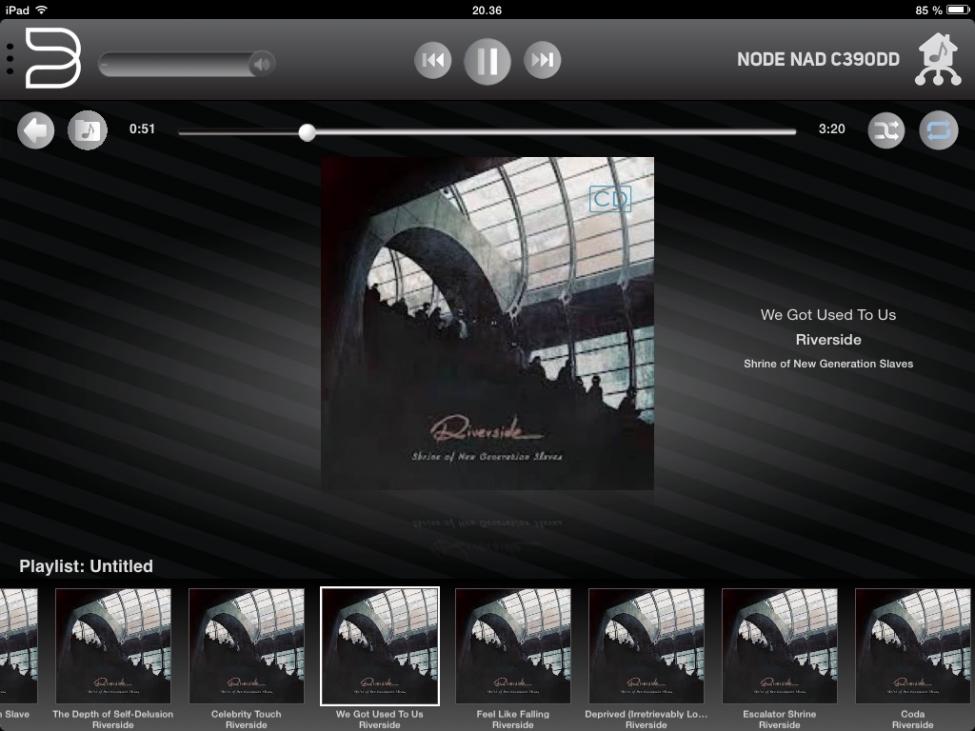Open the players home icon

[x=938, y=60]
